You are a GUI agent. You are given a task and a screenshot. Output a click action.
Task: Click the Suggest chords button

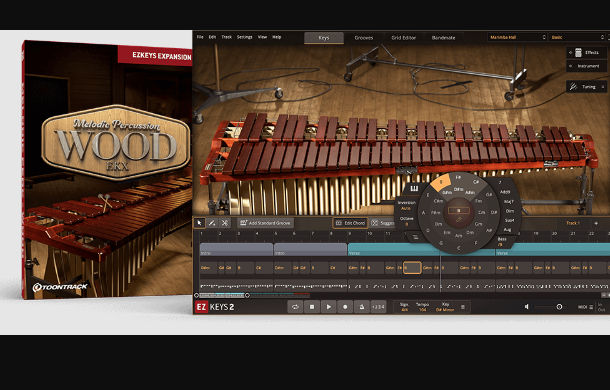tap(383, 223)
